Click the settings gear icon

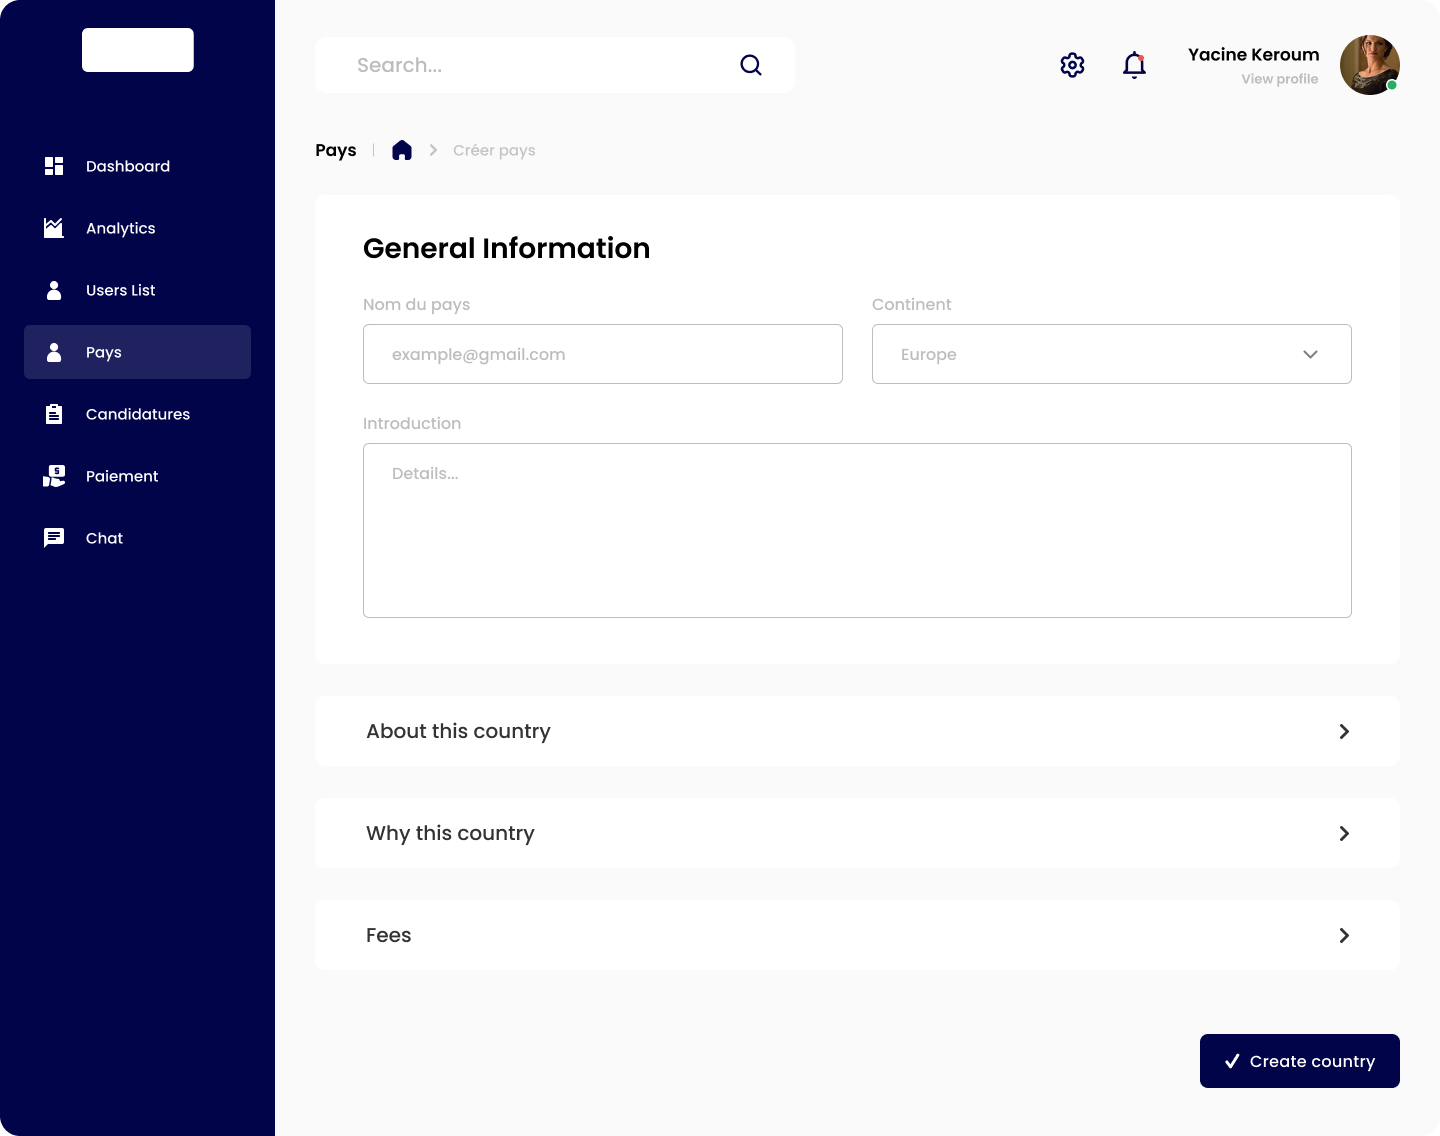[x=1072, y=65]
